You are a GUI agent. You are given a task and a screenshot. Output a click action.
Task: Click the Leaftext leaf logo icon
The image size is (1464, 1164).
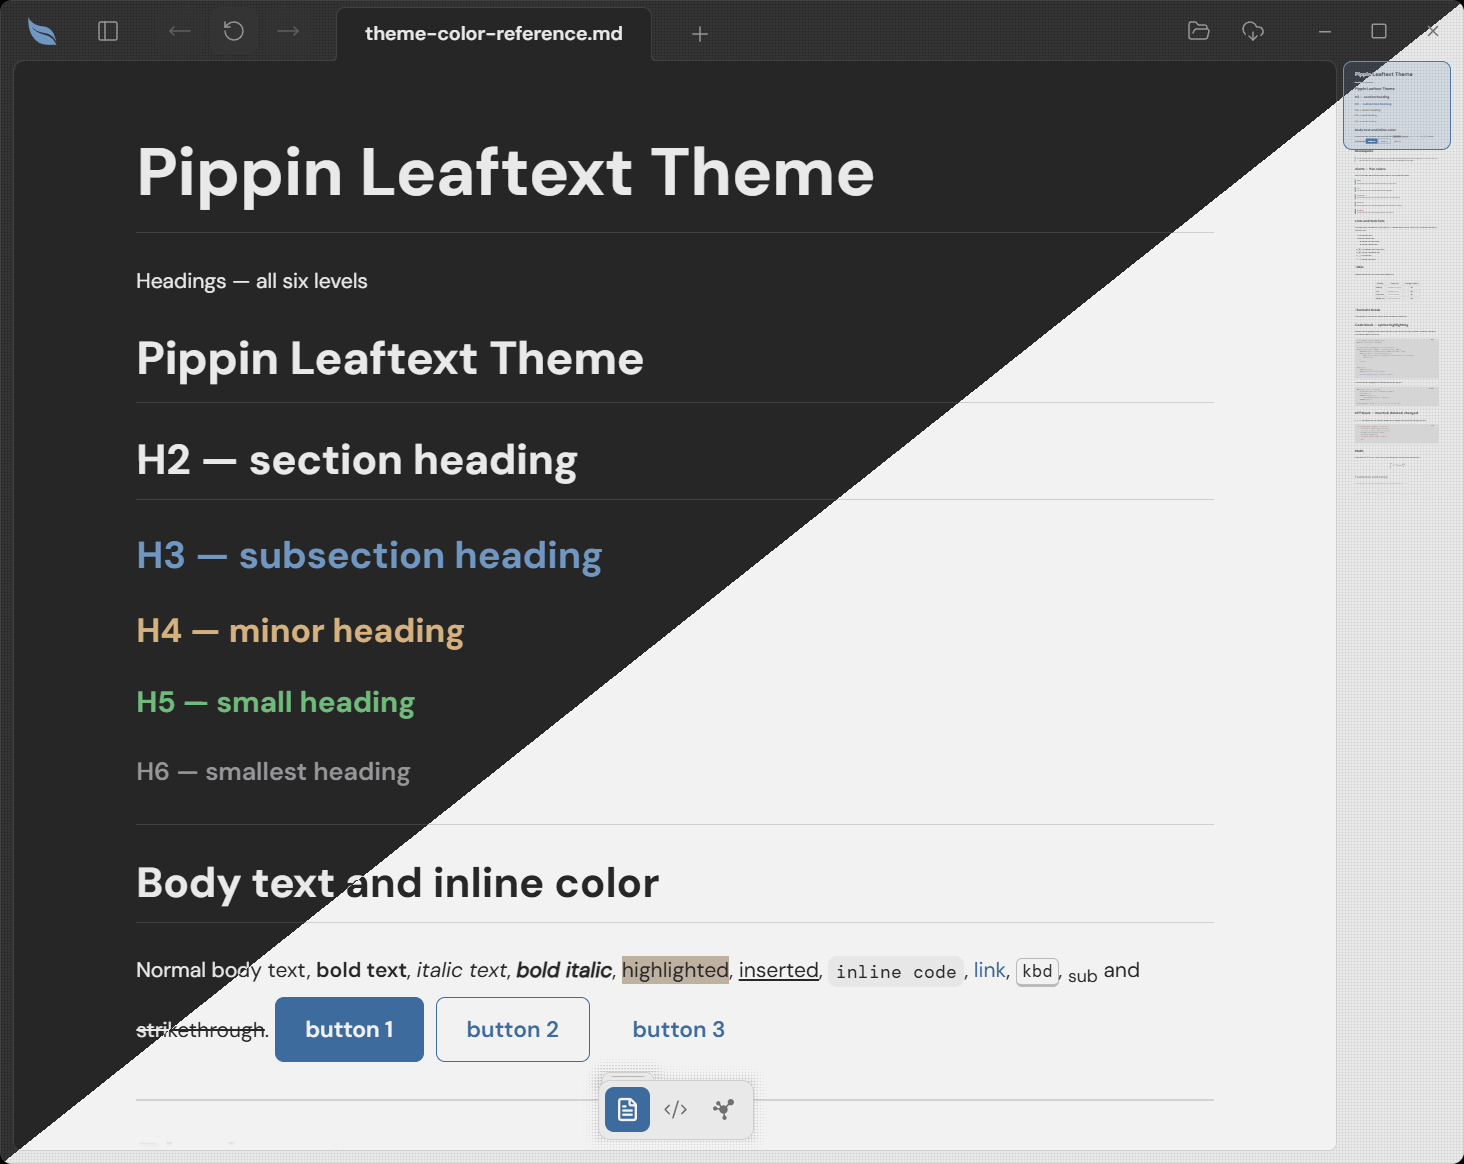click(42, 32)
